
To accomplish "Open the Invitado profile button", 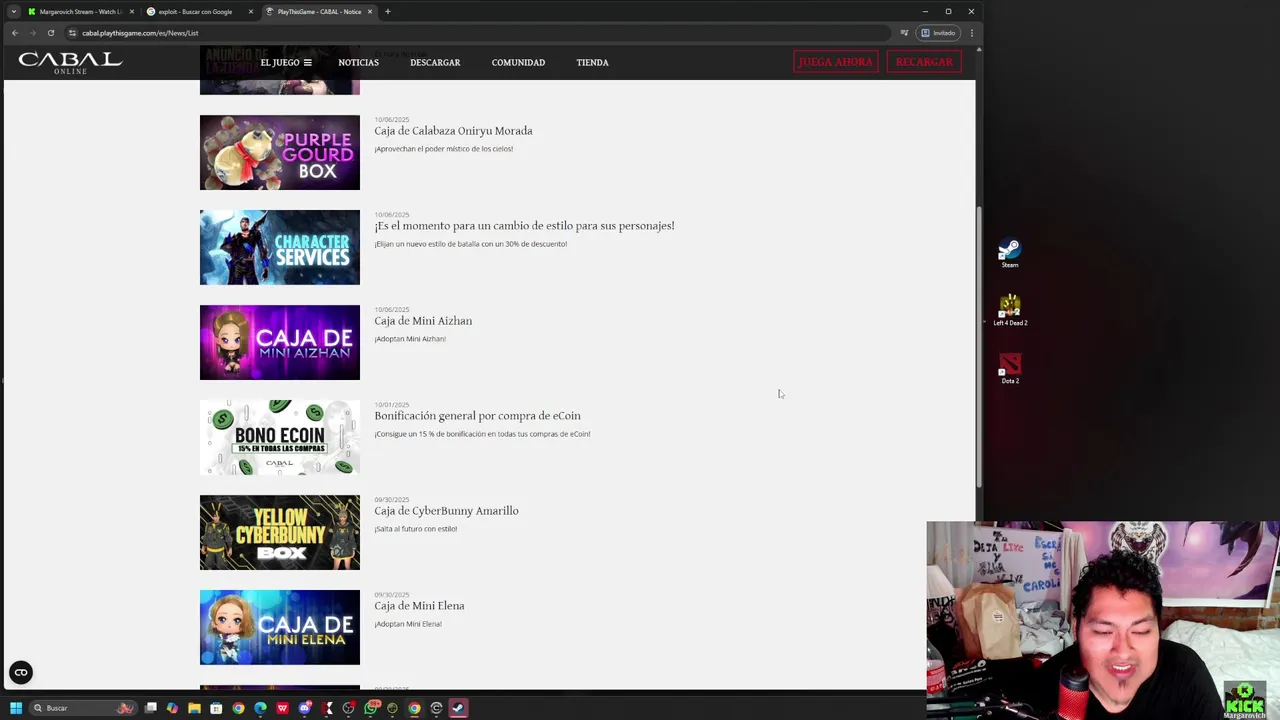I will [x=938, y=33].
